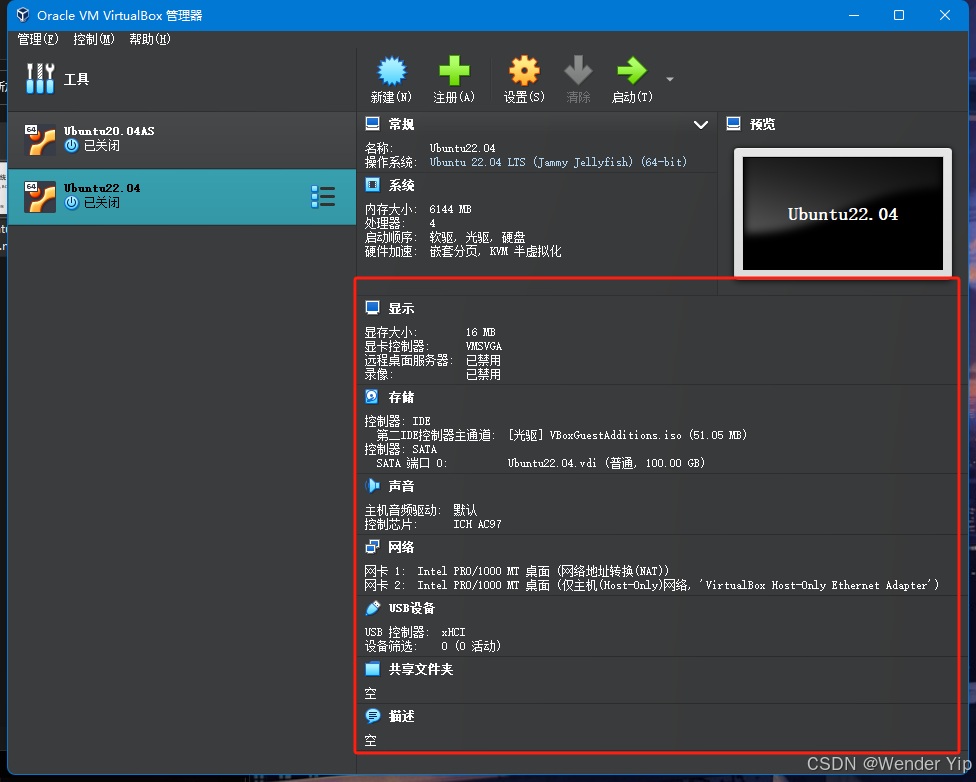Open the 网络 network section header

point(401,547)
